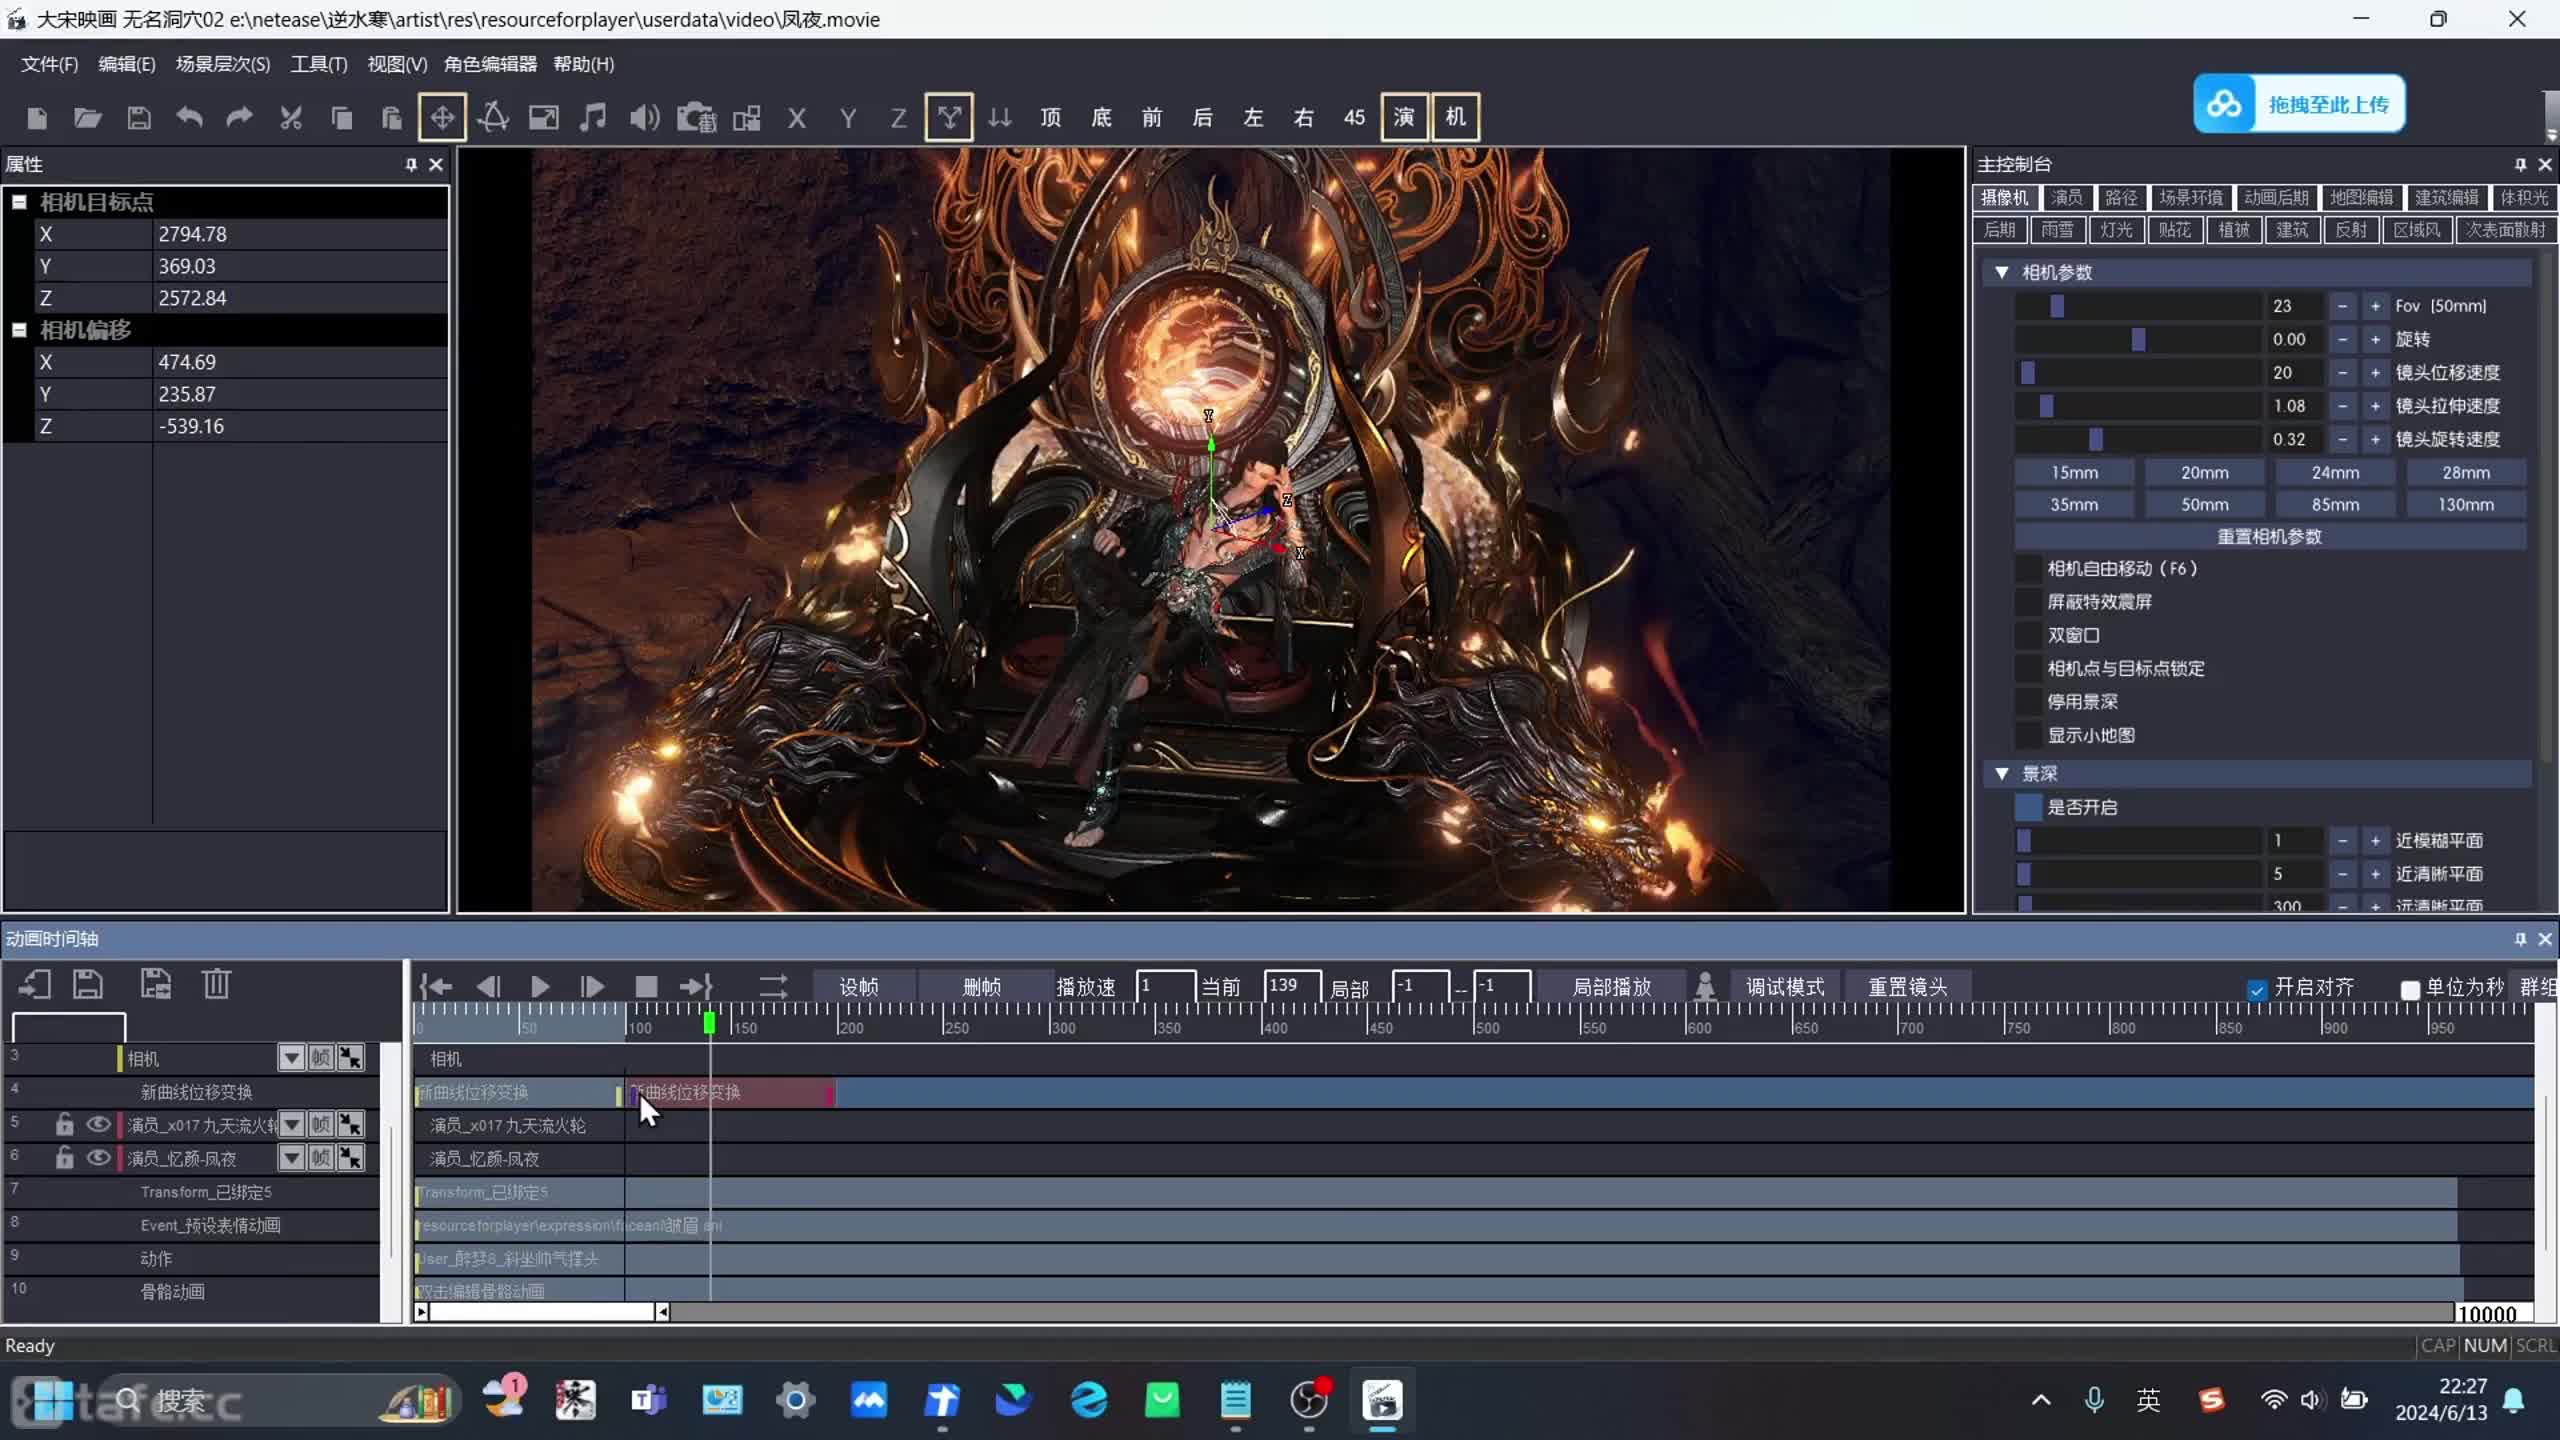Switch to top view 顶
Viewport: 2560px width, 1440px height.
pyautogui.click(x=1050, y=118)
